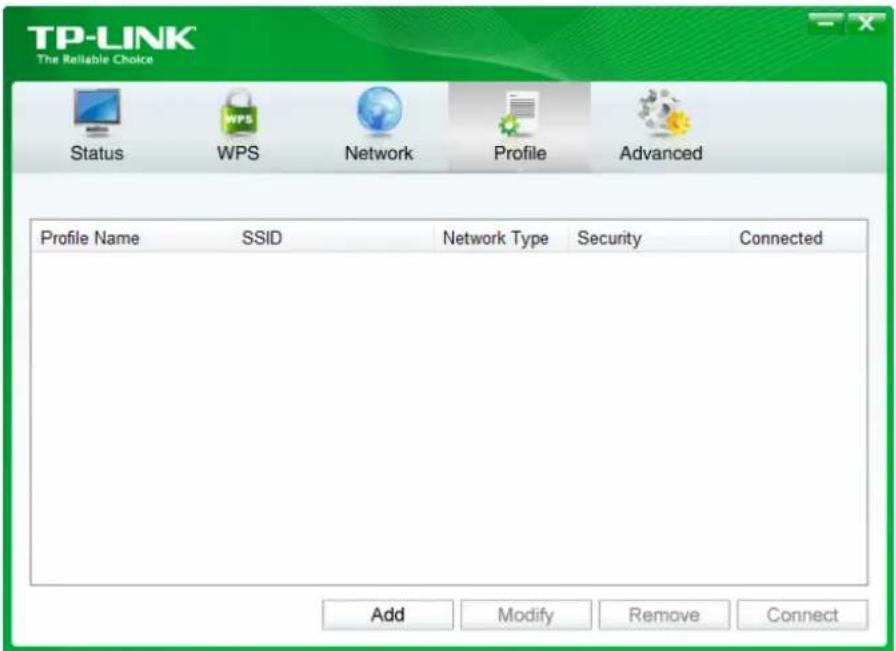896x651 pixels.
Task: Sort by Profile Name column header
Action: [134, 238]
